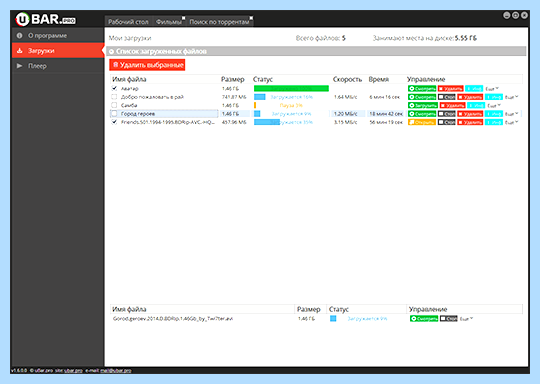Click the green Аватар progress bar

click(x=291, y=89)
